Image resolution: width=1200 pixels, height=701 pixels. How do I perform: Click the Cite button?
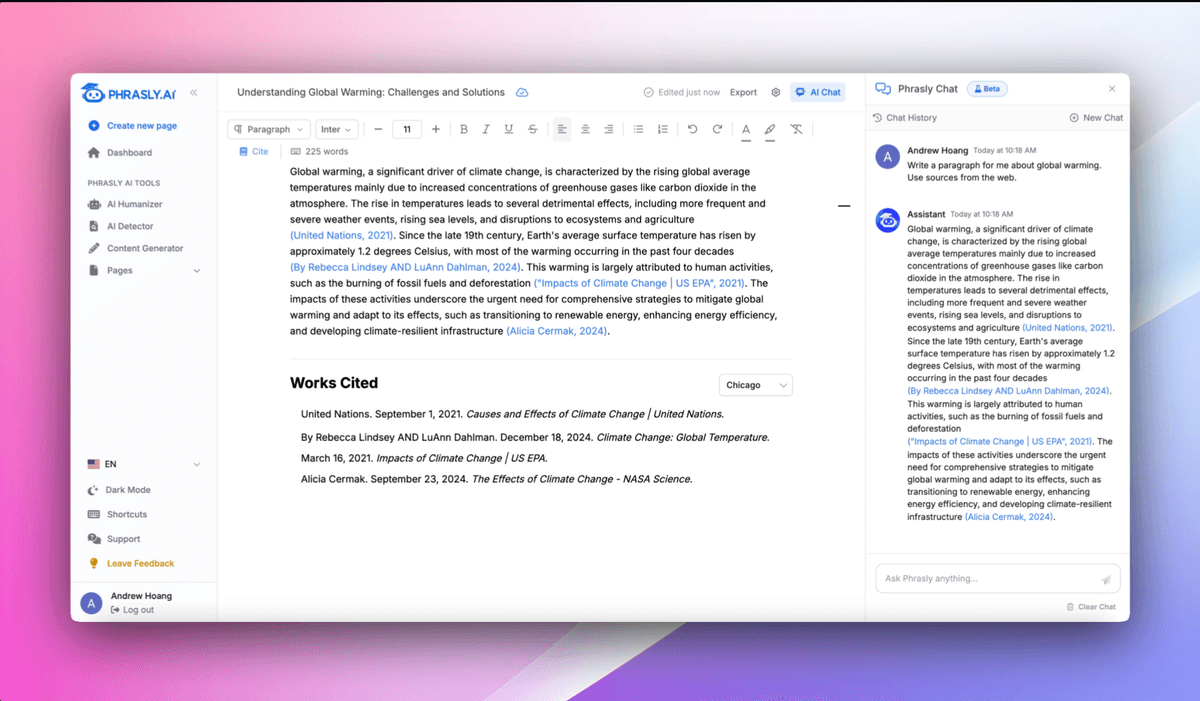(254, 151)
